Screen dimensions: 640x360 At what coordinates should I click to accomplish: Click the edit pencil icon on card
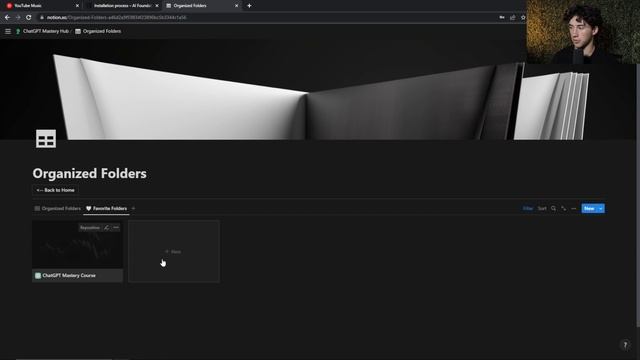[107, 228]
